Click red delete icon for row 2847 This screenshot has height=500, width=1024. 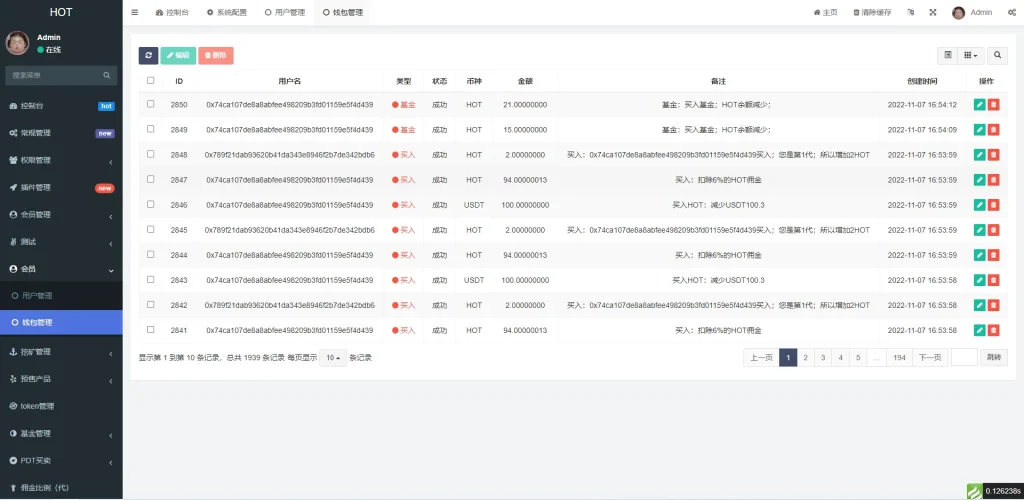[994, 180]
